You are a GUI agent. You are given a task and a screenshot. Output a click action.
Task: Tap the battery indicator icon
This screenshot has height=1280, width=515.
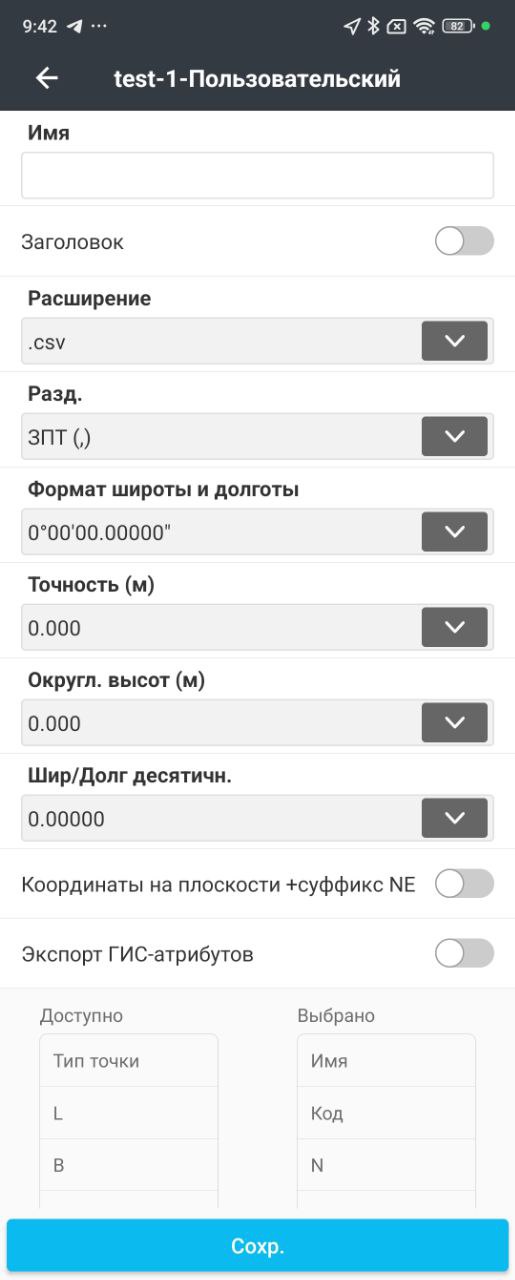[x=457, y=26]
